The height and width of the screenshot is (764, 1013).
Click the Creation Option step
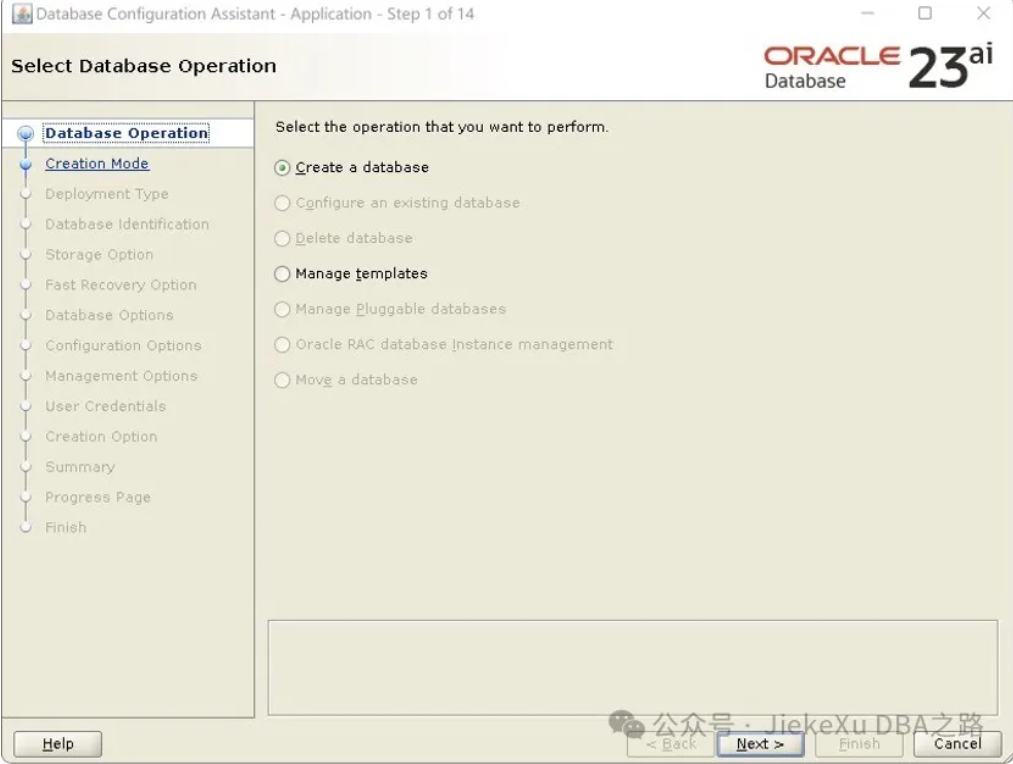(101, 437)
